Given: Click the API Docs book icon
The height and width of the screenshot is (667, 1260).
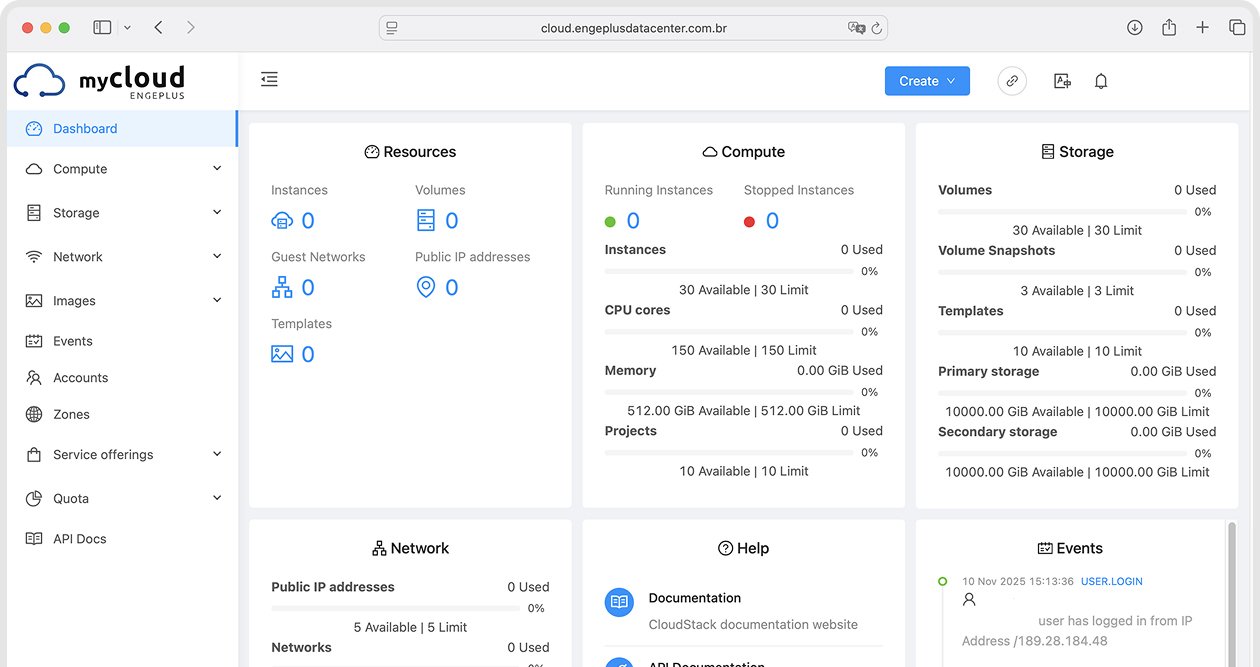Looking at the screenshot, I should tap(34, 538).
